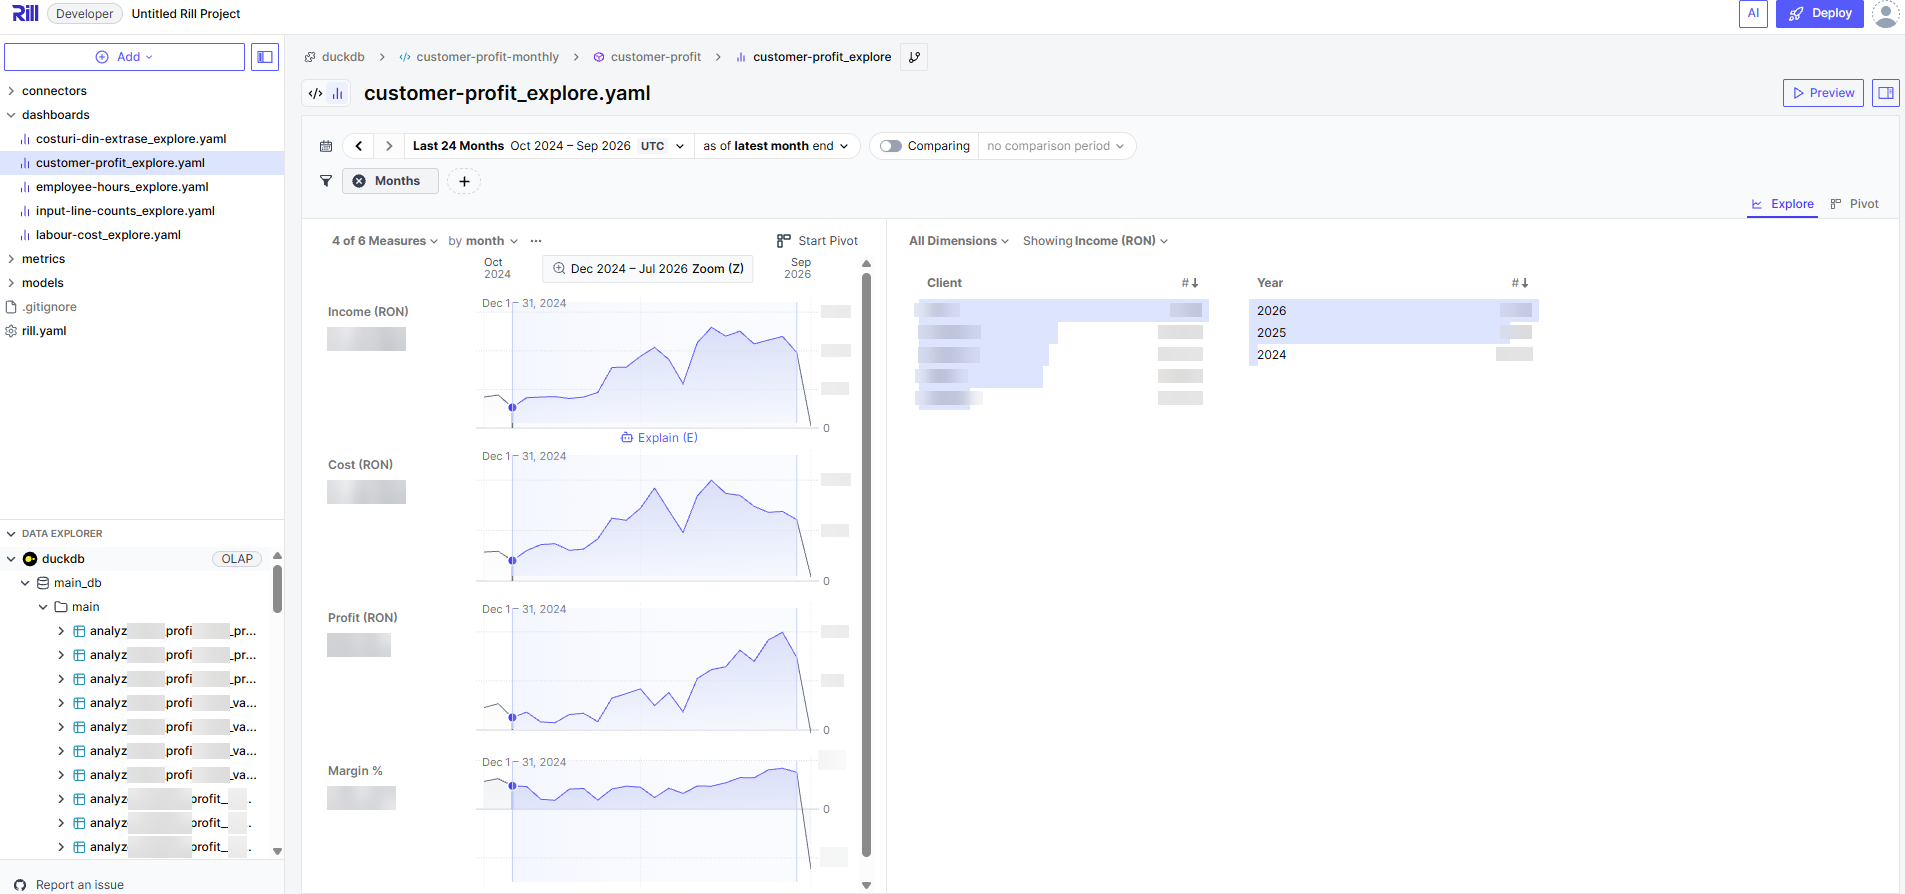
Task: Go to next time period arrow
Action: click(x=389, y=146)
